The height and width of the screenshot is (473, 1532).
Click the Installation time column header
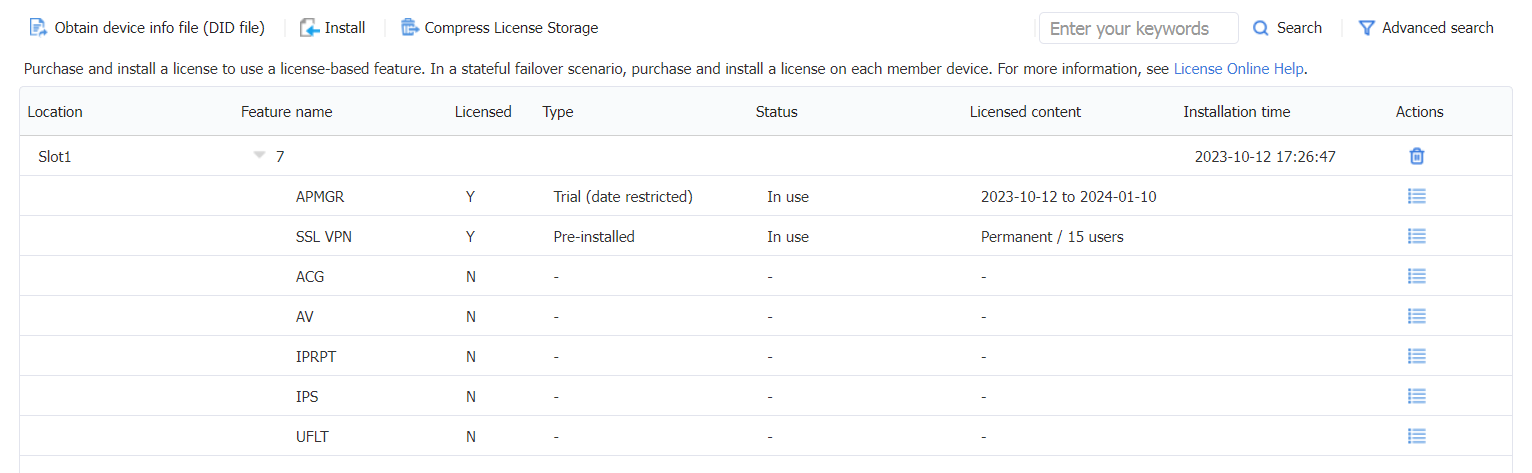coord(1237,112)
